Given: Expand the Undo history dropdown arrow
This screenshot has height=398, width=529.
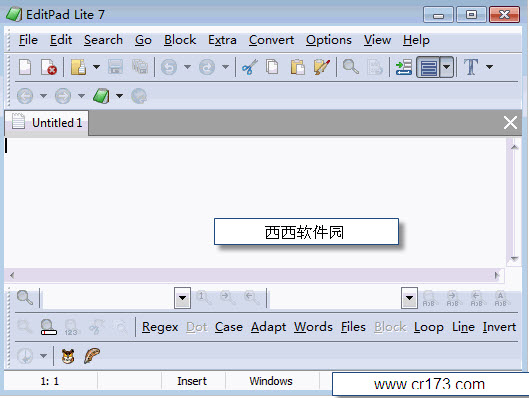Looking at the screenshot, I should point(187,67).
